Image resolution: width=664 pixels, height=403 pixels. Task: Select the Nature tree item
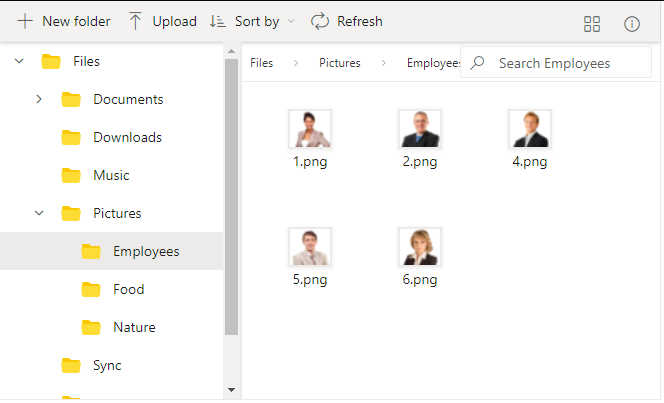111,327
